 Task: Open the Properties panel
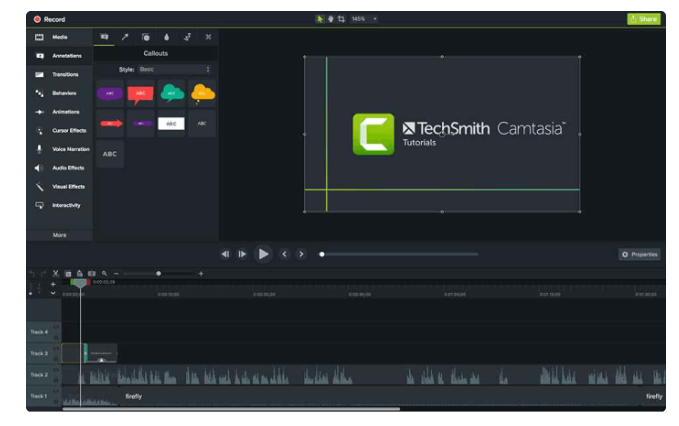pyautogui.click(x=639, y=254)
